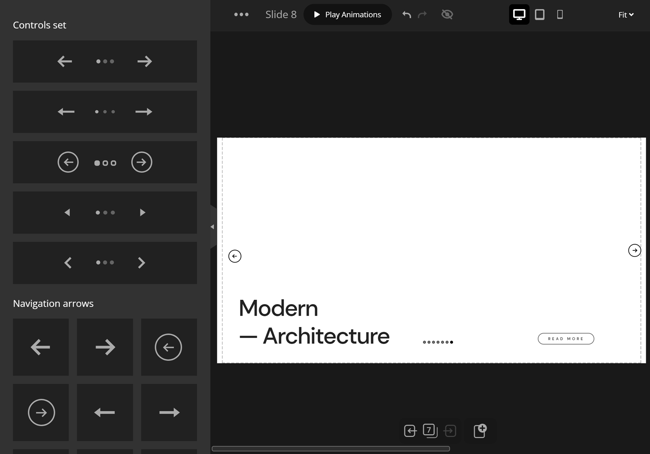Select circled left arrow in Navigation arrows
The width and height of the screenshot is (650, 454).
tap(168, 347)
